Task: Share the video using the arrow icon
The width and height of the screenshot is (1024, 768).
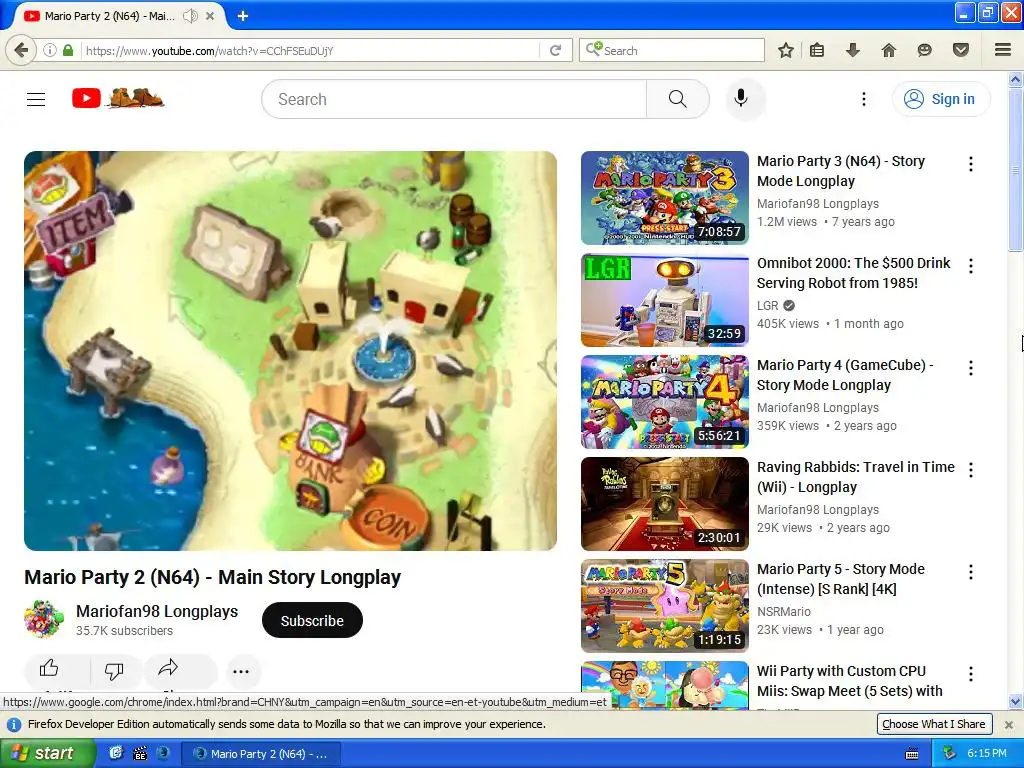Action: point(168,668)
